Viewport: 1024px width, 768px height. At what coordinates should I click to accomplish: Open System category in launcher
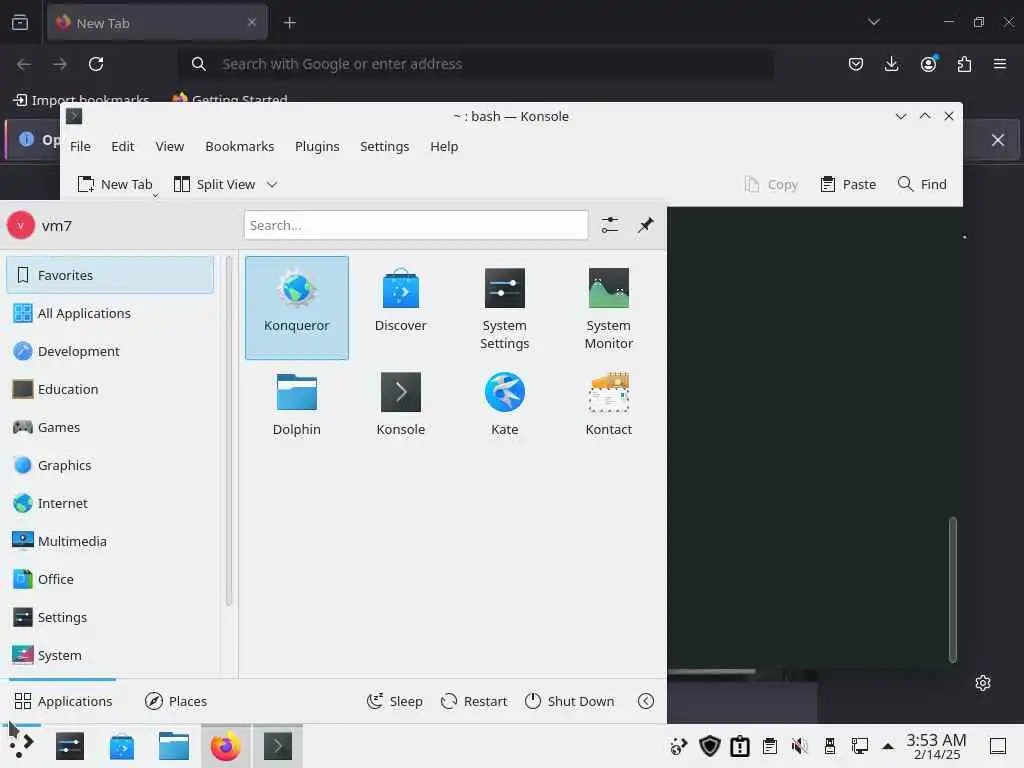pyautogui.click(x=110, y=655)
